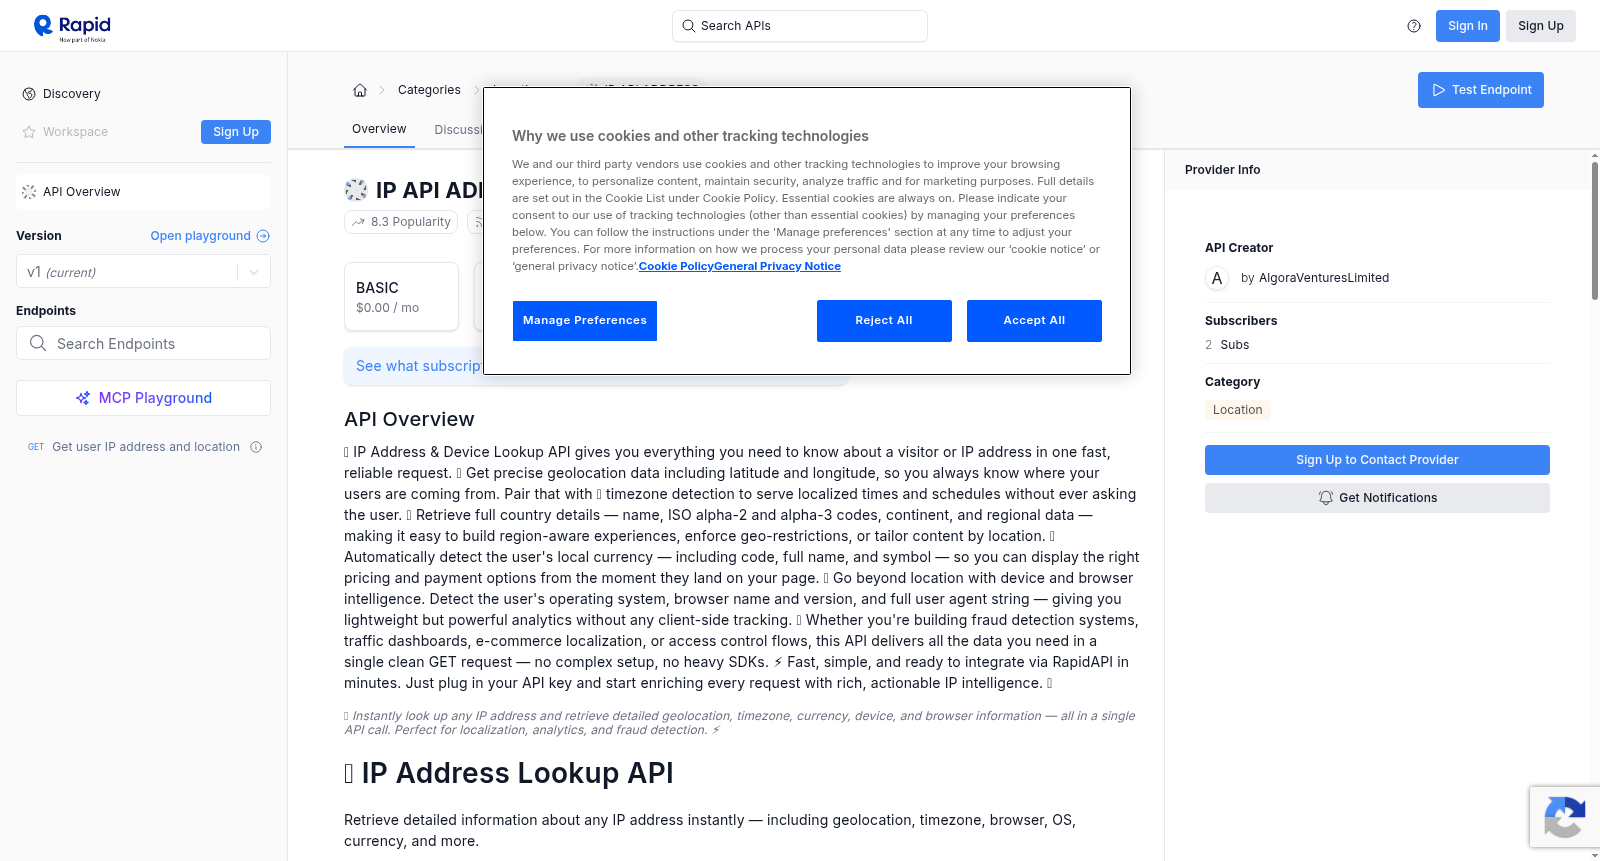Screen dimensions: 1600x861
Task: Open the Cookie Policy link
Action: tap(676, 266)
